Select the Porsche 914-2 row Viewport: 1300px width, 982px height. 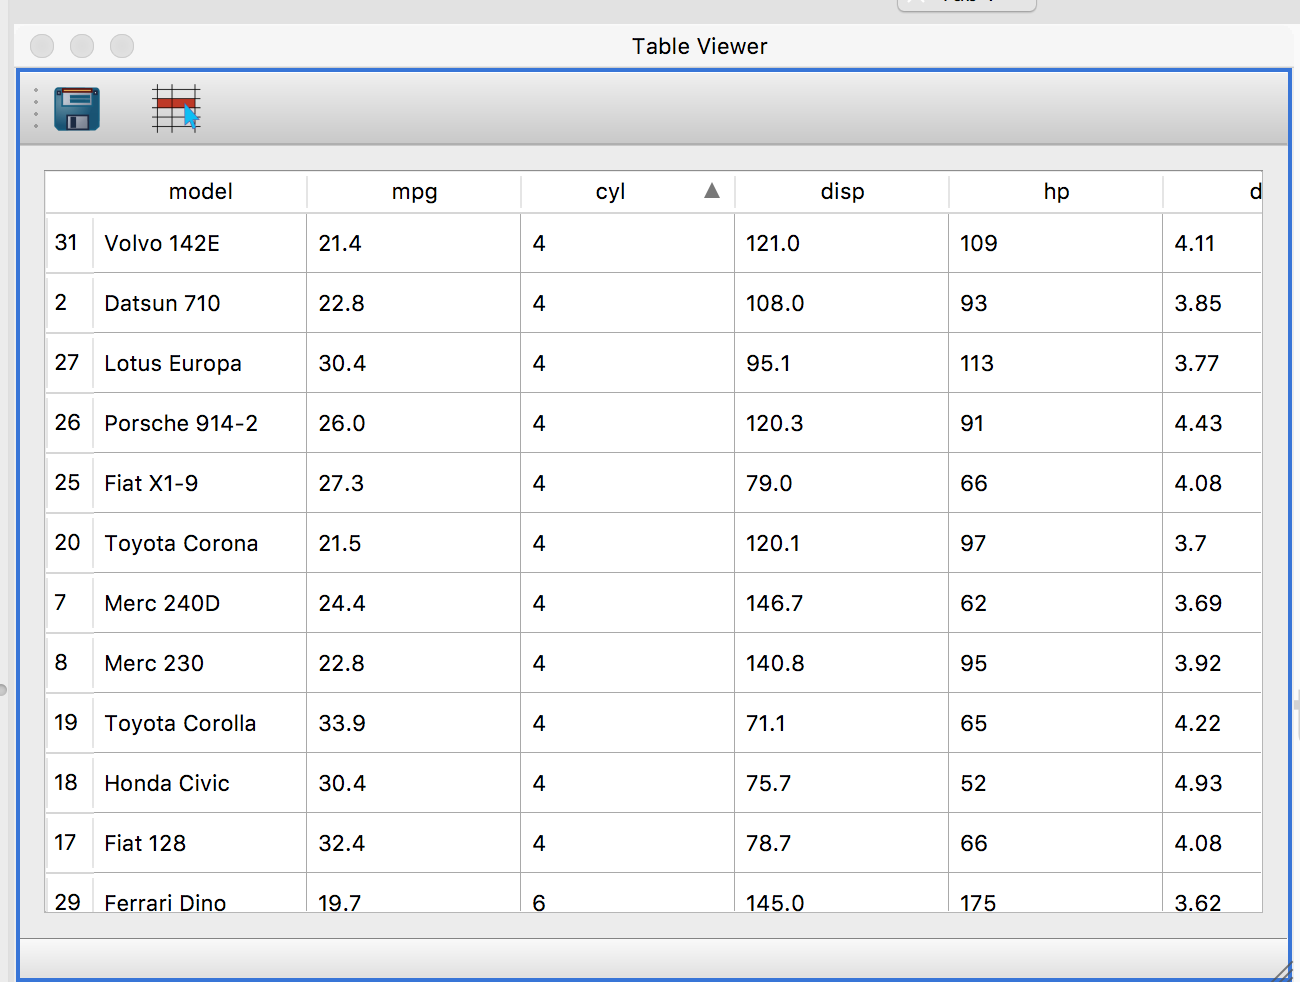(x=180, y=423)
